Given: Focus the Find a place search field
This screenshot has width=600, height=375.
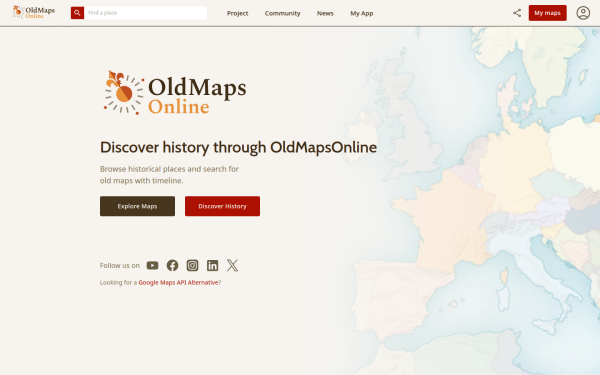Looking at the screenshot, I should click(x=145, y=13).
